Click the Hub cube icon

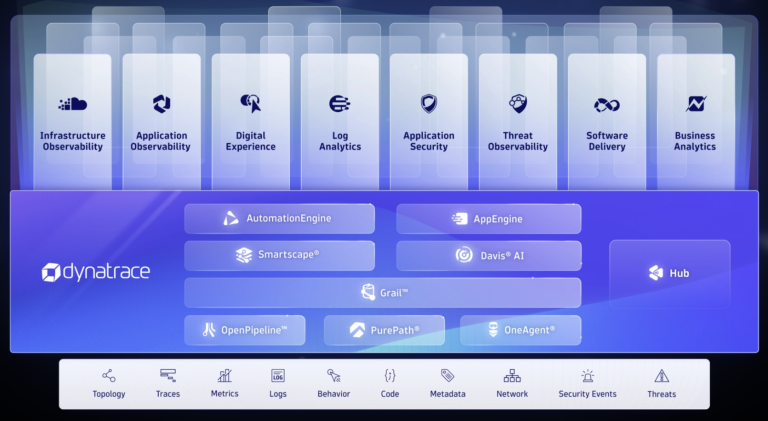coord(656,273)
